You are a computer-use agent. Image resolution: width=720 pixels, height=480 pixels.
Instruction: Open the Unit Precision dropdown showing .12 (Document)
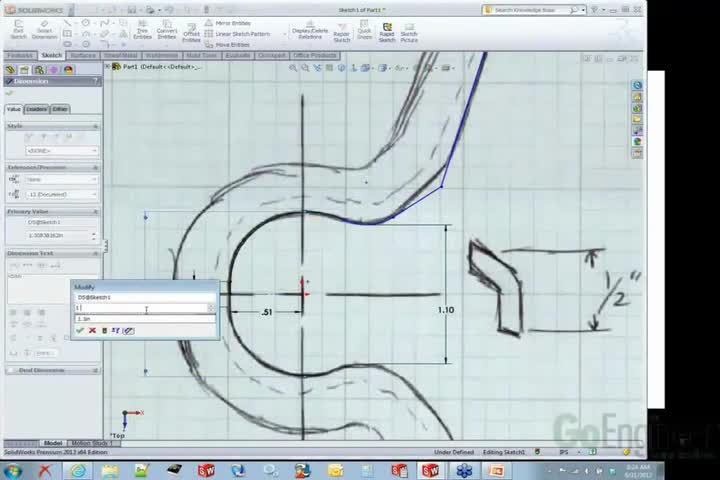[62, 195]
